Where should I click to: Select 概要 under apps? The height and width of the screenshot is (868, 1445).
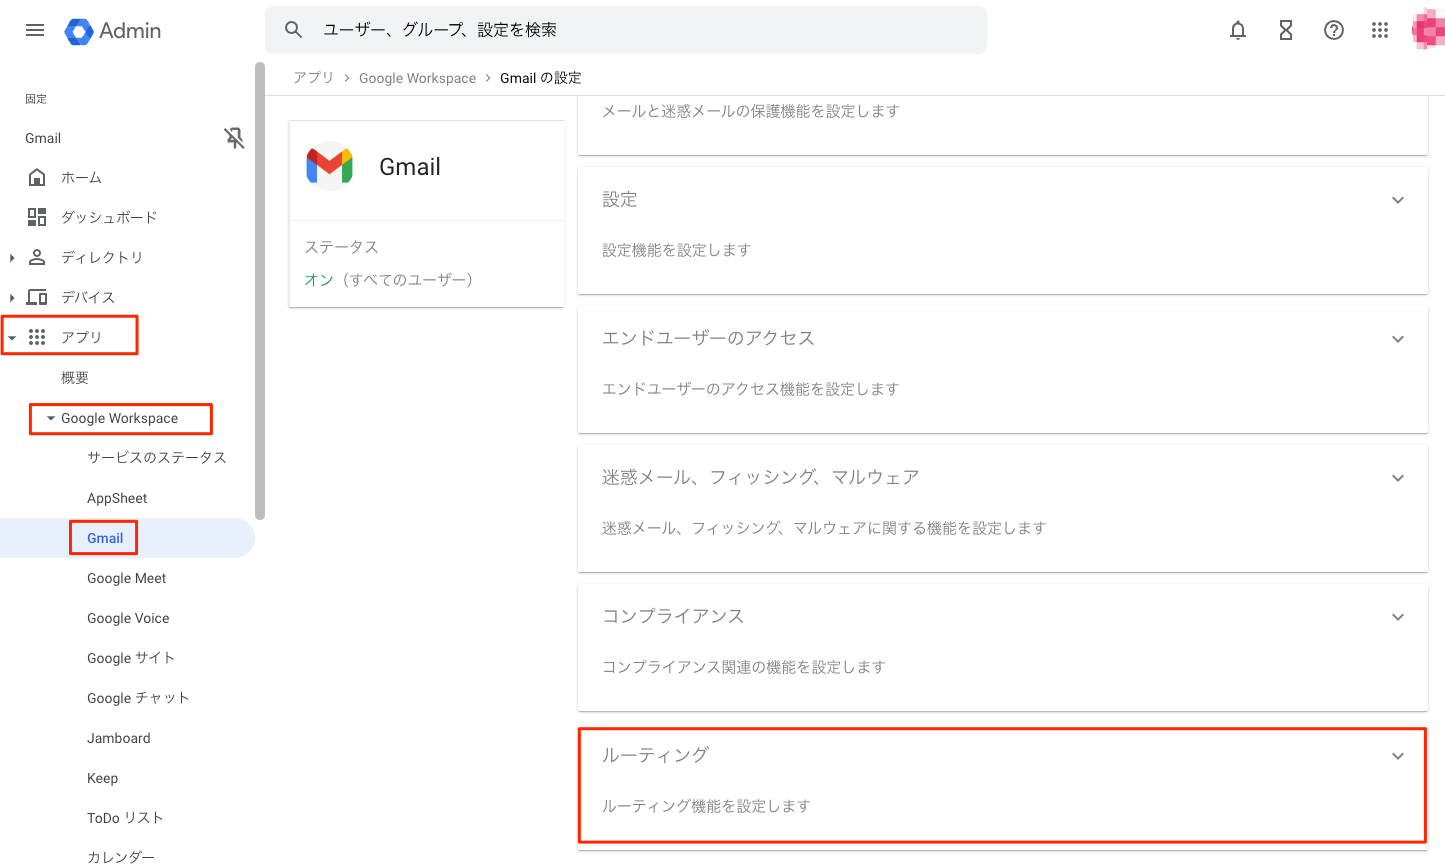coord(75,377)
